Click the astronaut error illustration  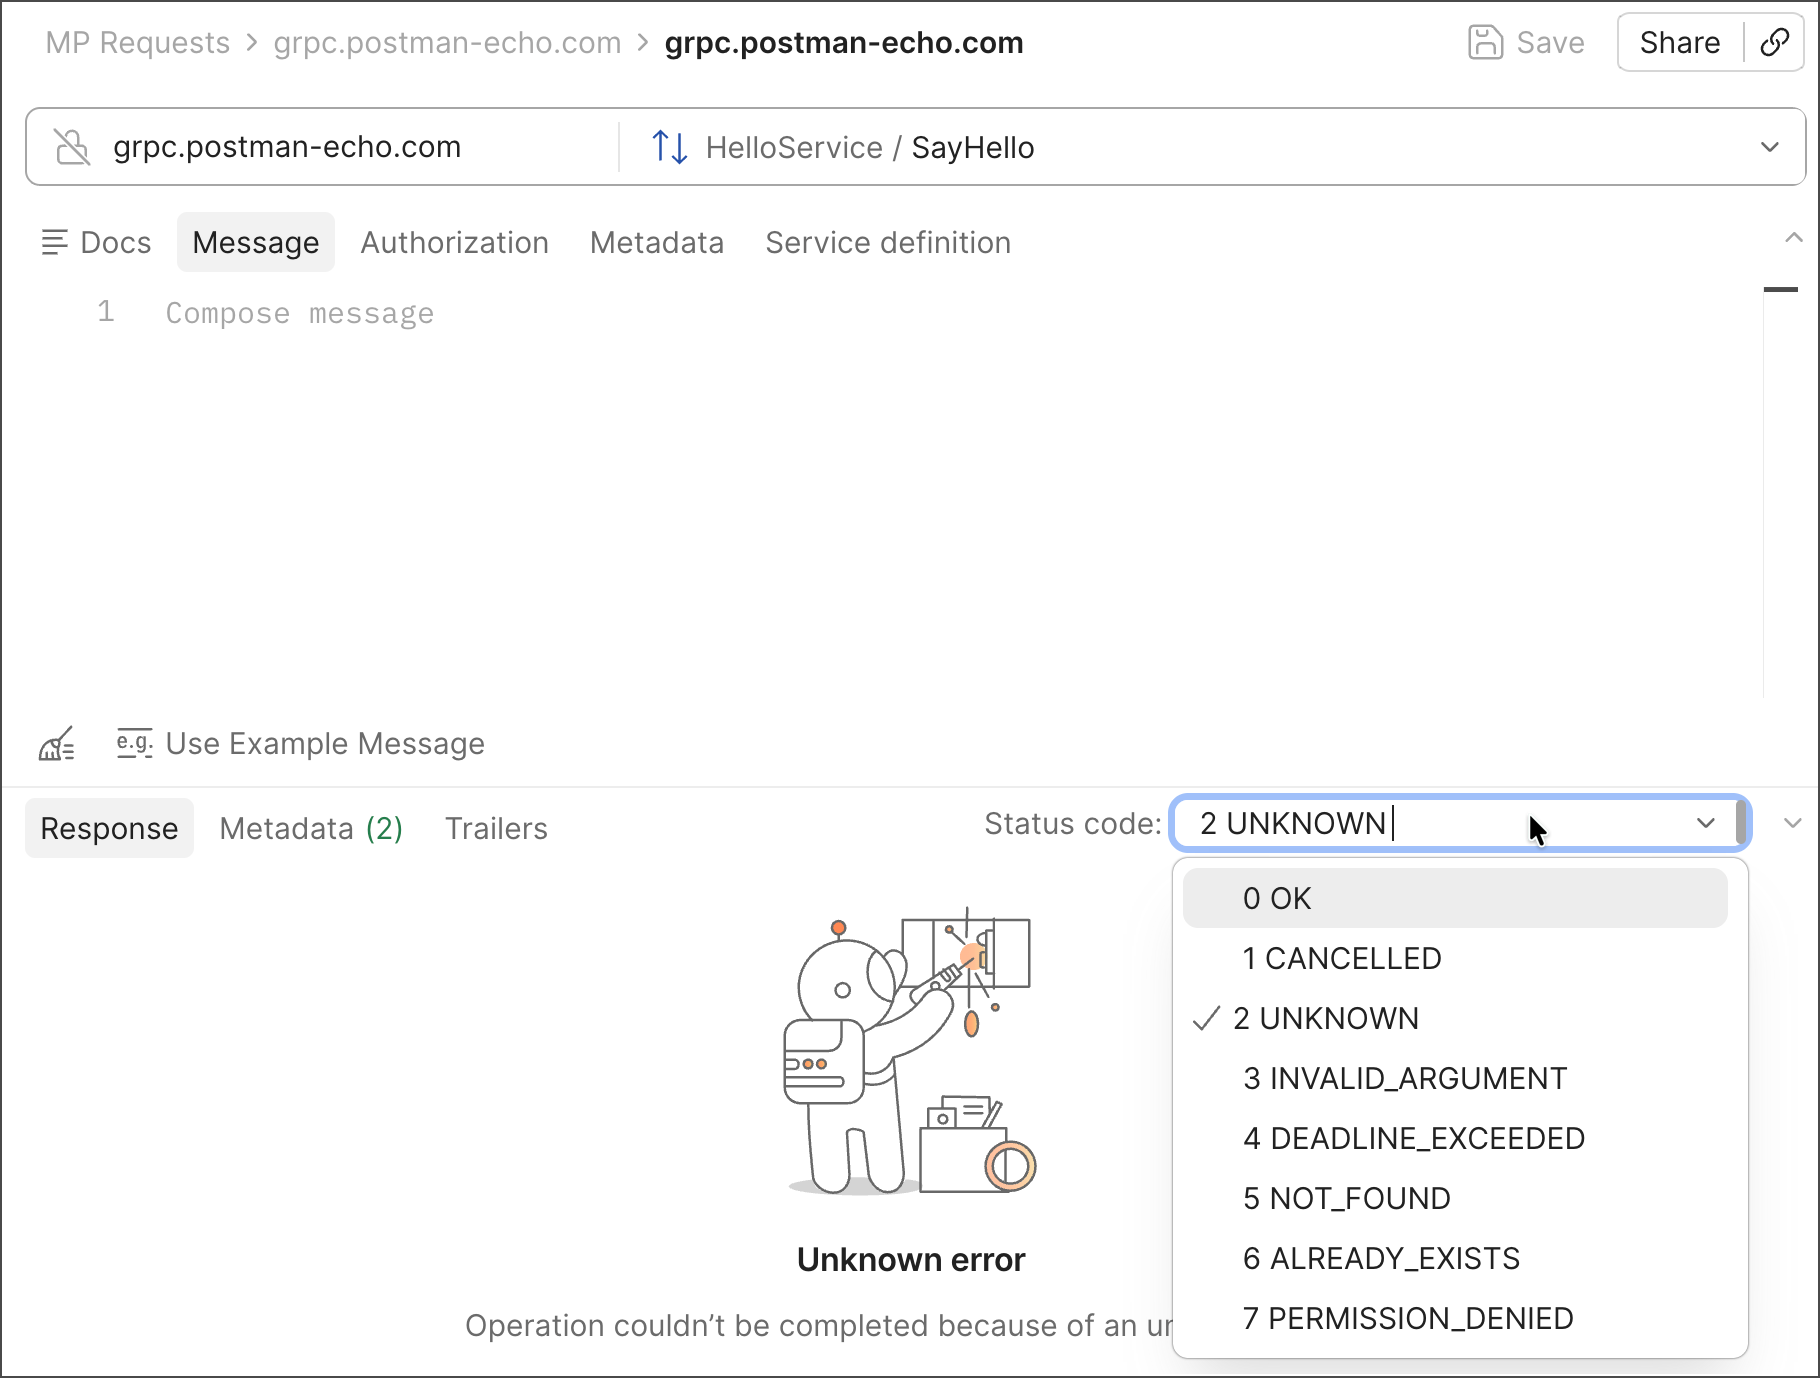(x=910, y=1051)
